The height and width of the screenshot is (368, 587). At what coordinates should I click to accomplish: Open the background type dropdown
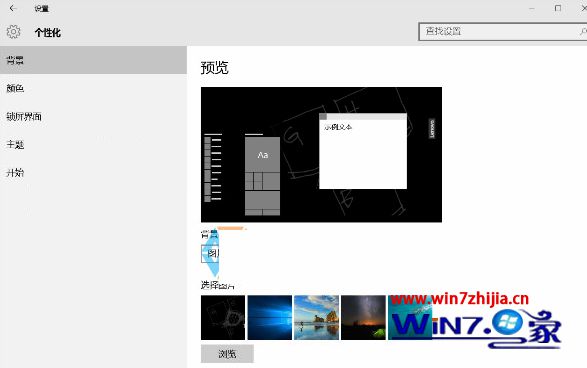coord(210,253)
